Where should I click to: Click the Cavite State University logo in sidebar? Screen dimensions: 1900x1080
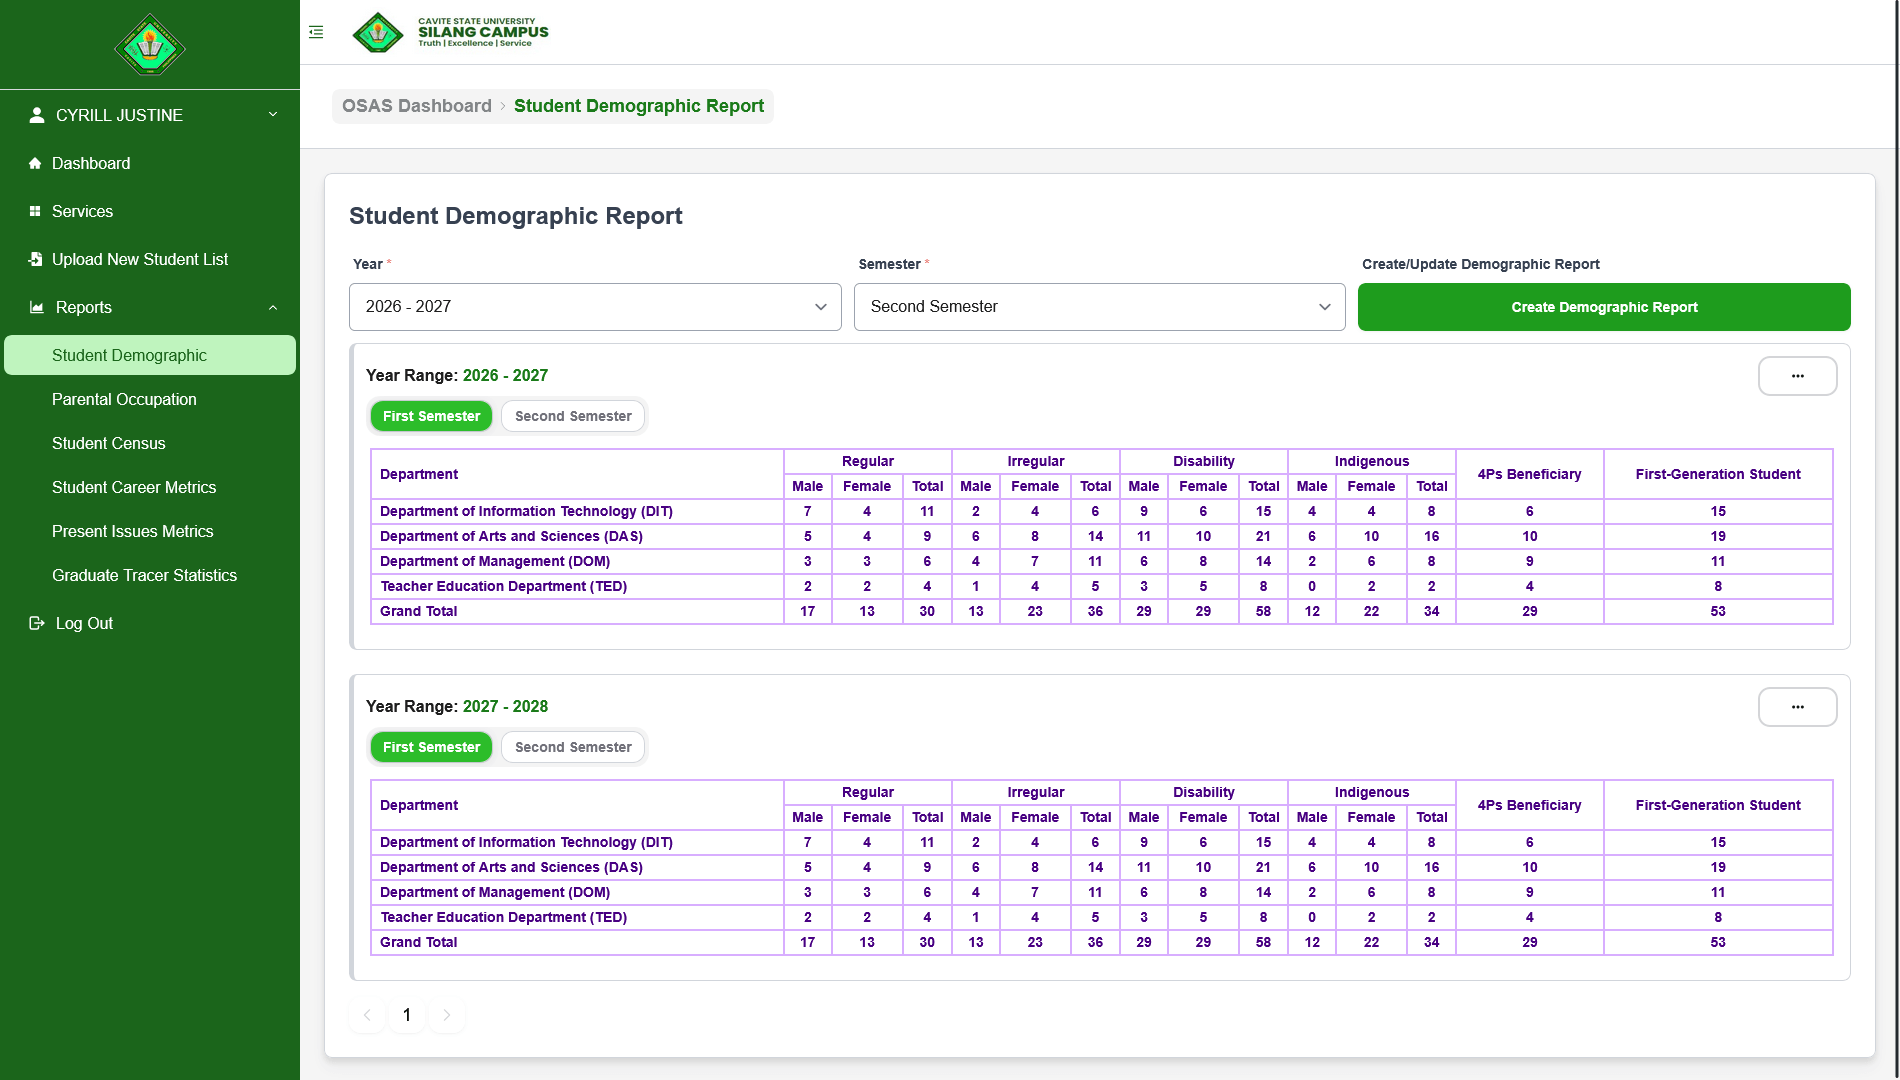click(x=150, y=45)
